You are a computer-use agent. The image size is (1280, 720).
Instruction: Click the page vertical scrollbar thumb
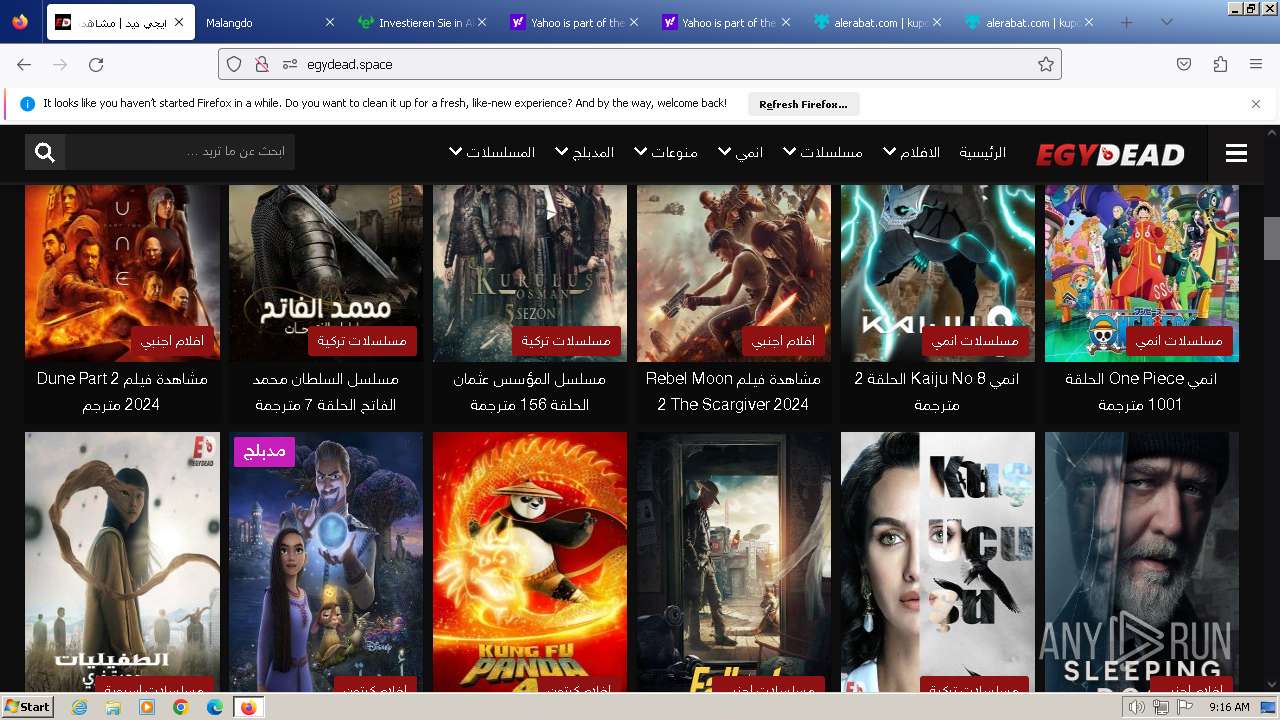pos(1272,238)
